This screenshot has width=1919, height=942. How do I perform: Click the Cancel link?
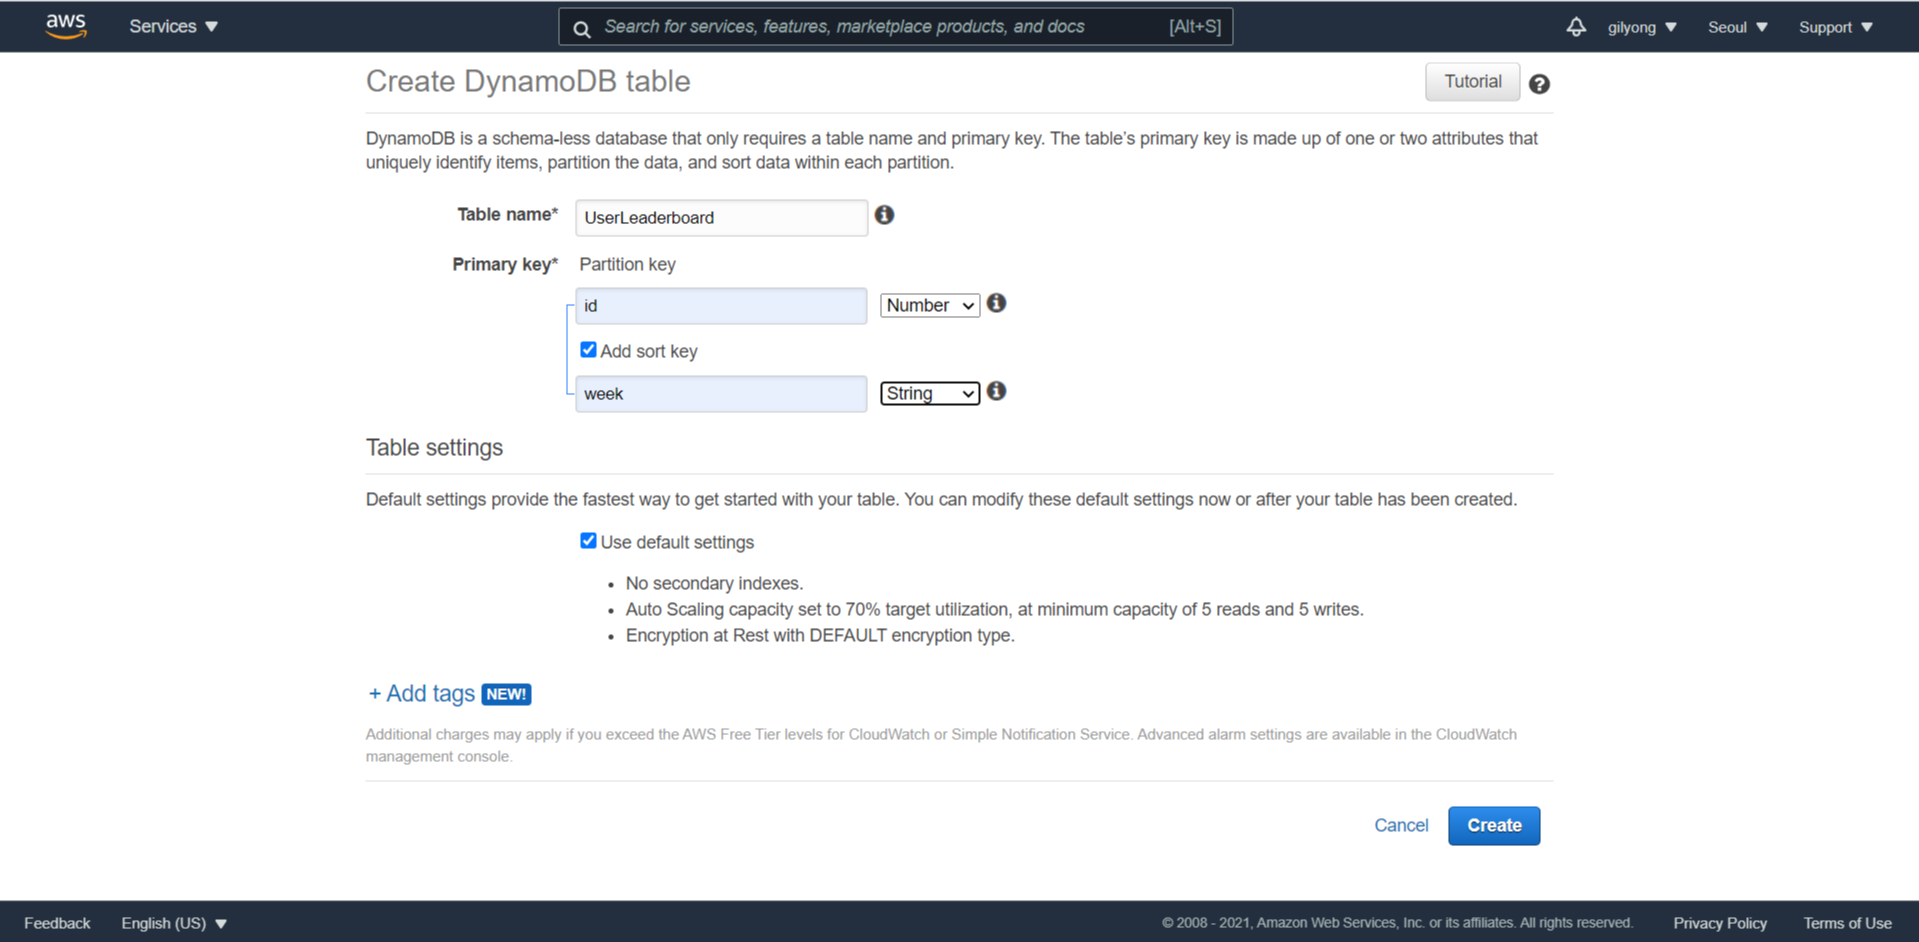pos(1401,825)
